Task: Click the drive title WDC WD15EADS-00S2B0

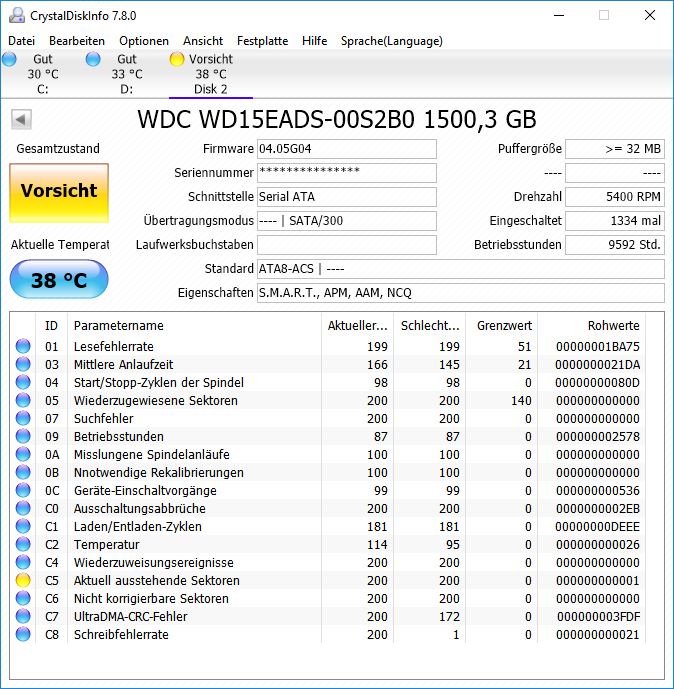Action: pyautogui.click(x=276, y=119)
